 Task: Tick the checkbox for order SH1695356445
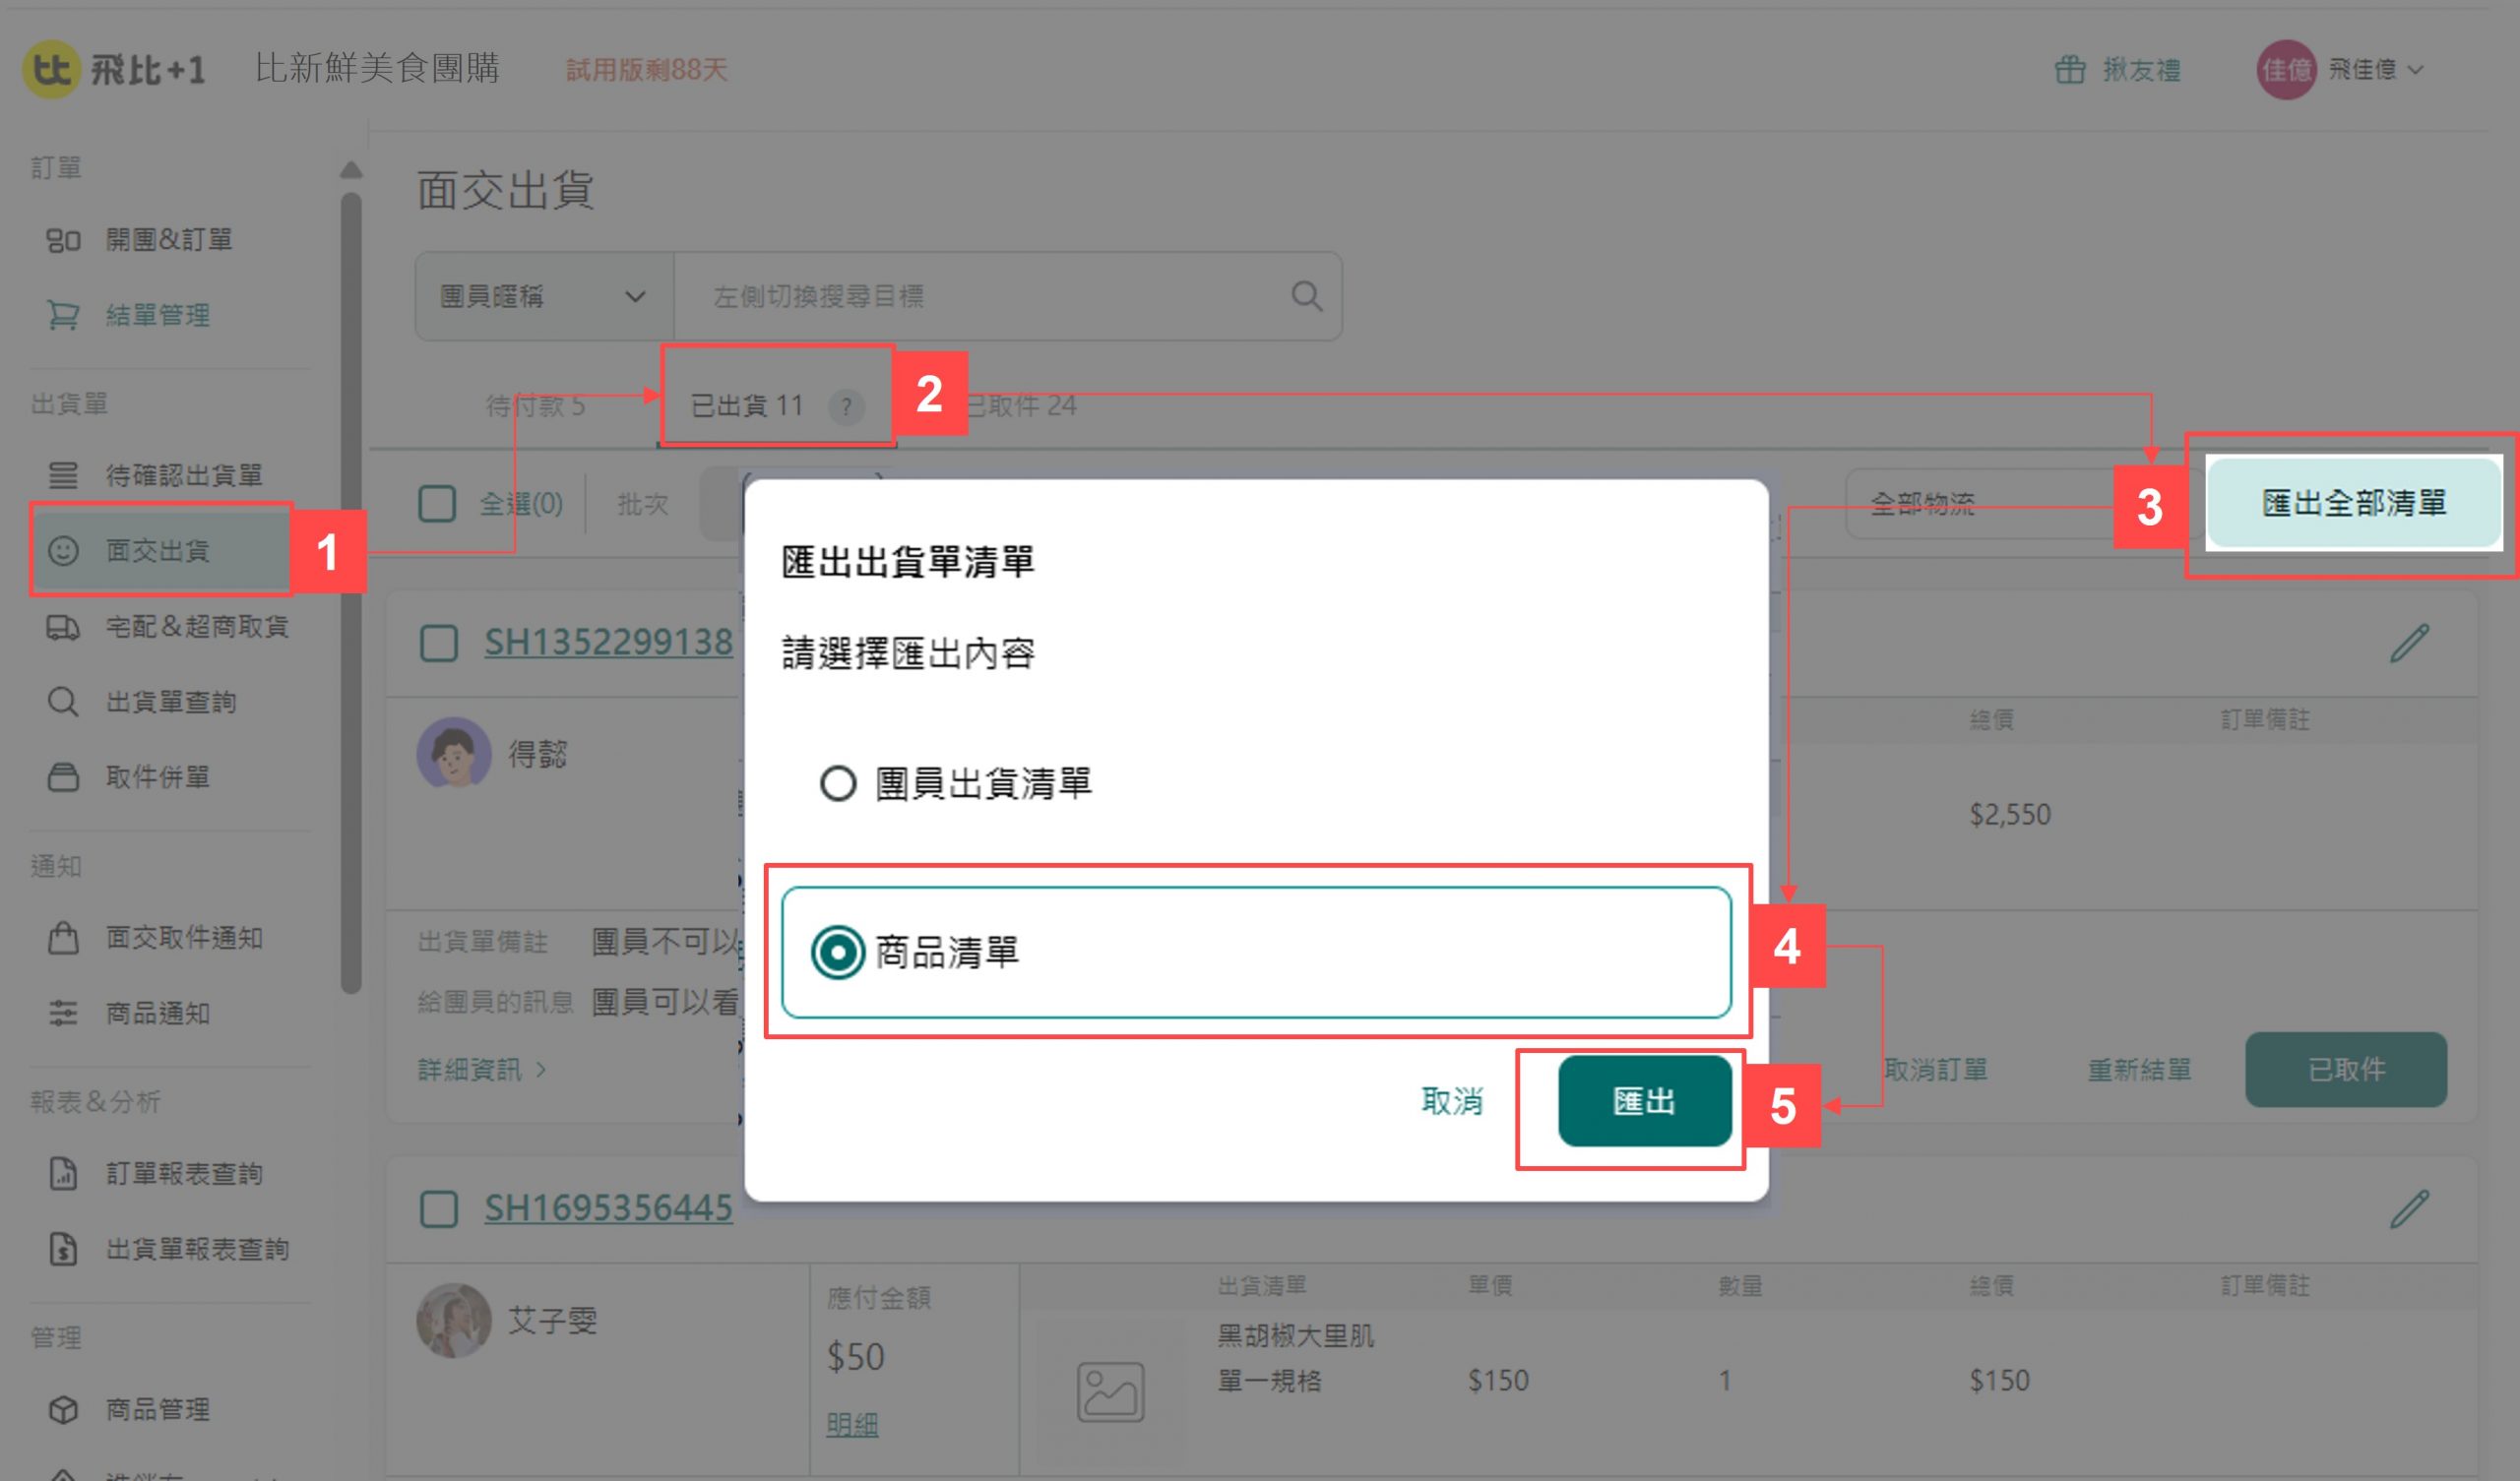[x=439, y=1209]
